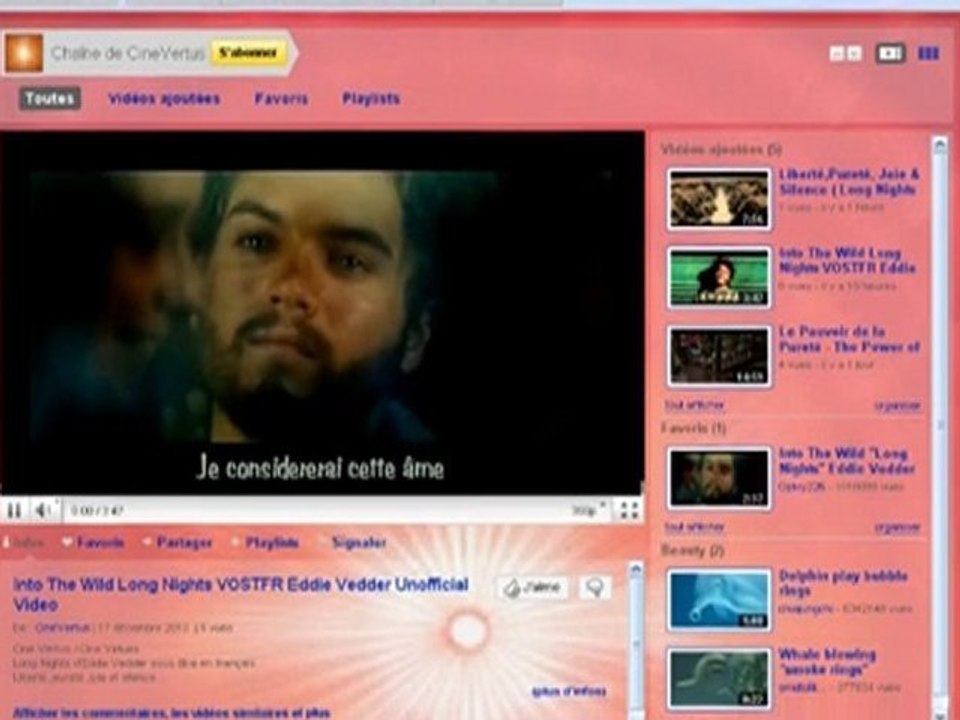960x720 pixels.
Task: Open the Infos tab below the player
Action: (24, 542)
